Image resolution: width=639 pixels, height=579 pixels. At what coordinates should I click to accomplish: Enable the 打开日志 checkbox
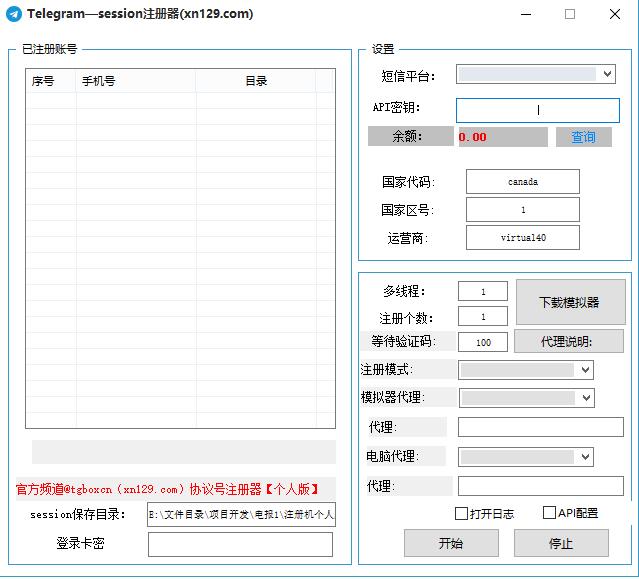point(461,513)
